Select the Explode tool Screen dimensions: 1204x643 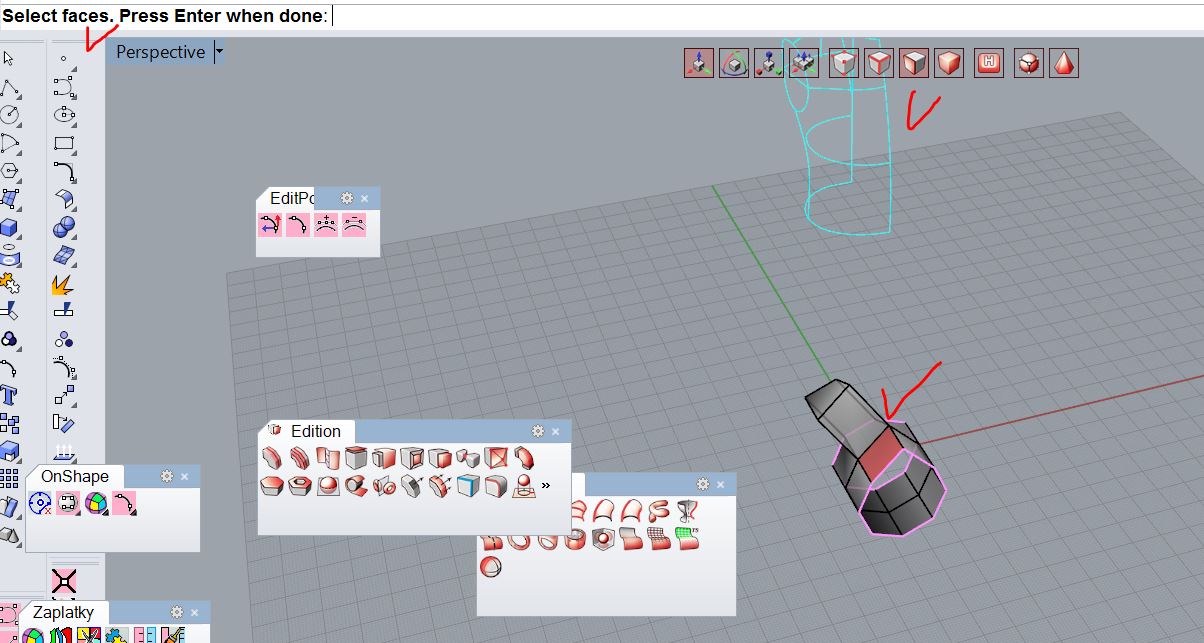(x=64, y=285)
